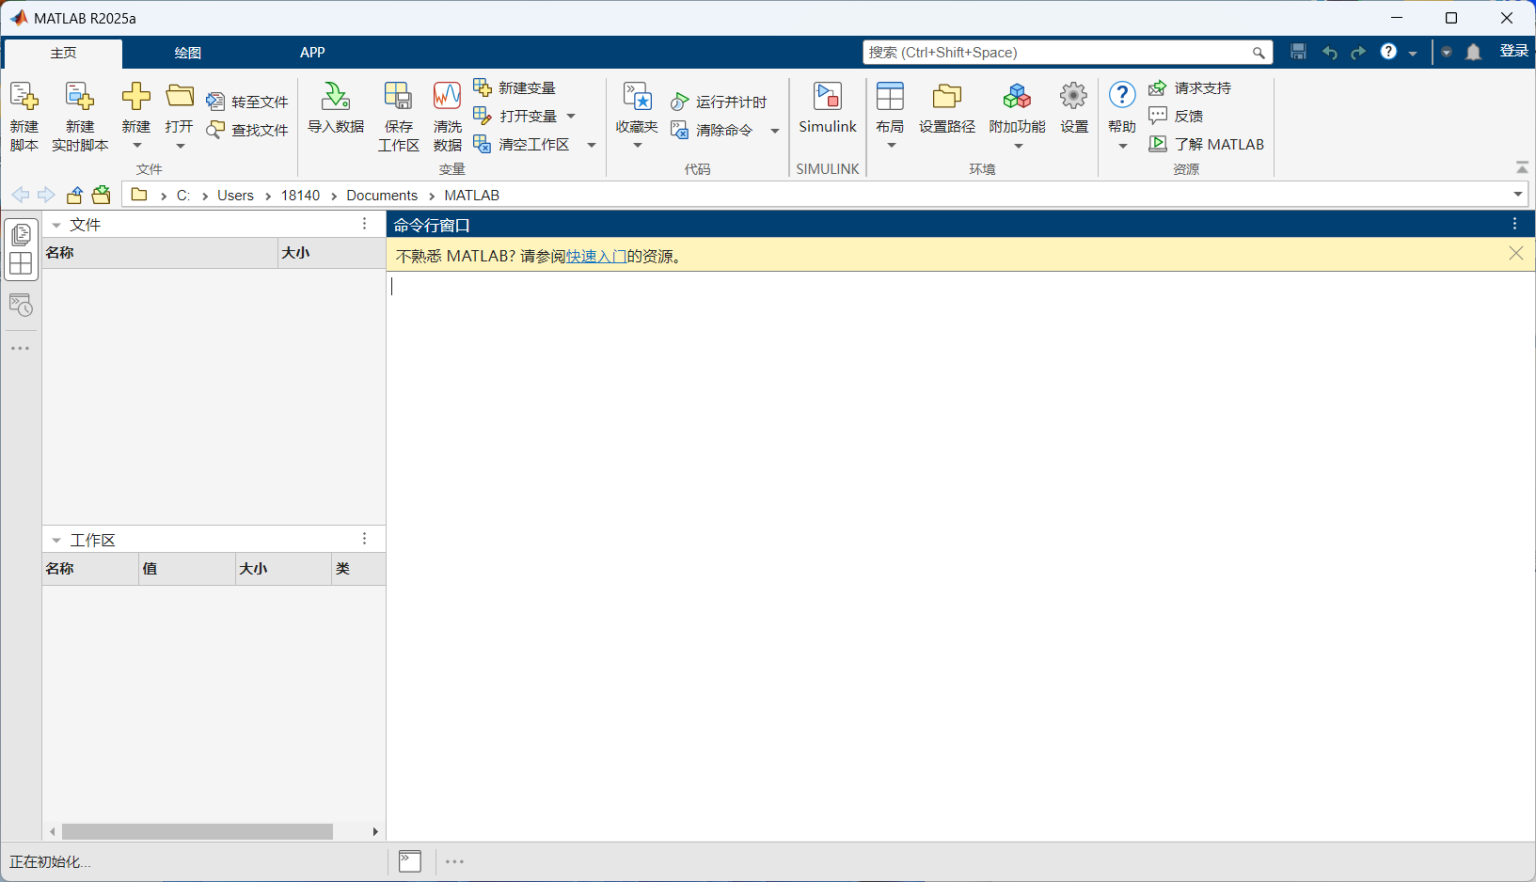The height and width of the screenshot is (882, 1536).
Task: Collapse the ribbon with the minimize toolstrip arrow
Action: [1522, 167]
